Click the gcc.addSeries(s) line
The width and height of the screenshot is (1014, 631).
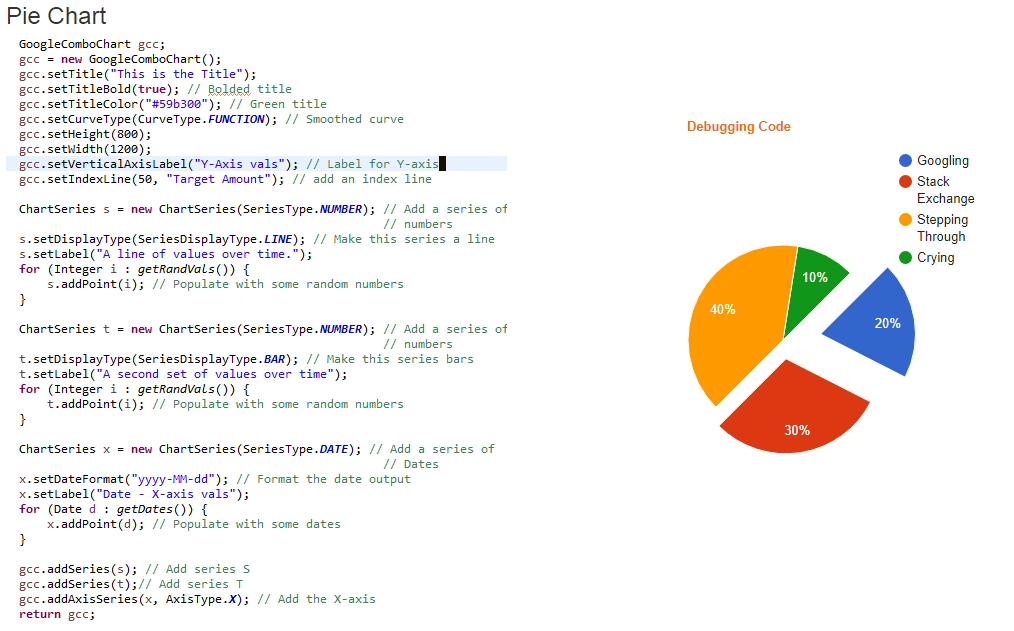(x=134, y=569)
